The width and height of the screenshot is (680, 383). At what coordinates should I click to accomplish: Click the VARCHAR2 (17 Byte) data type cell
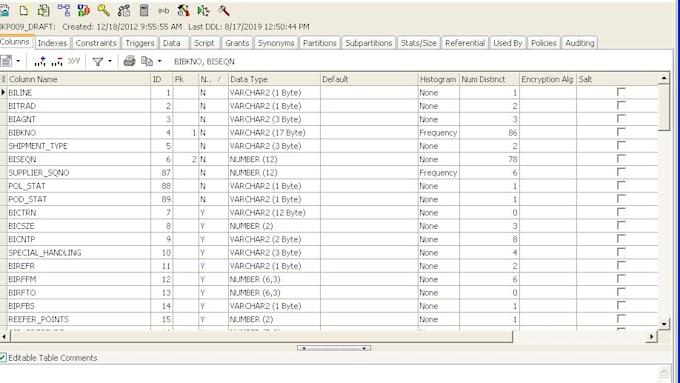[x=274, y=132]
